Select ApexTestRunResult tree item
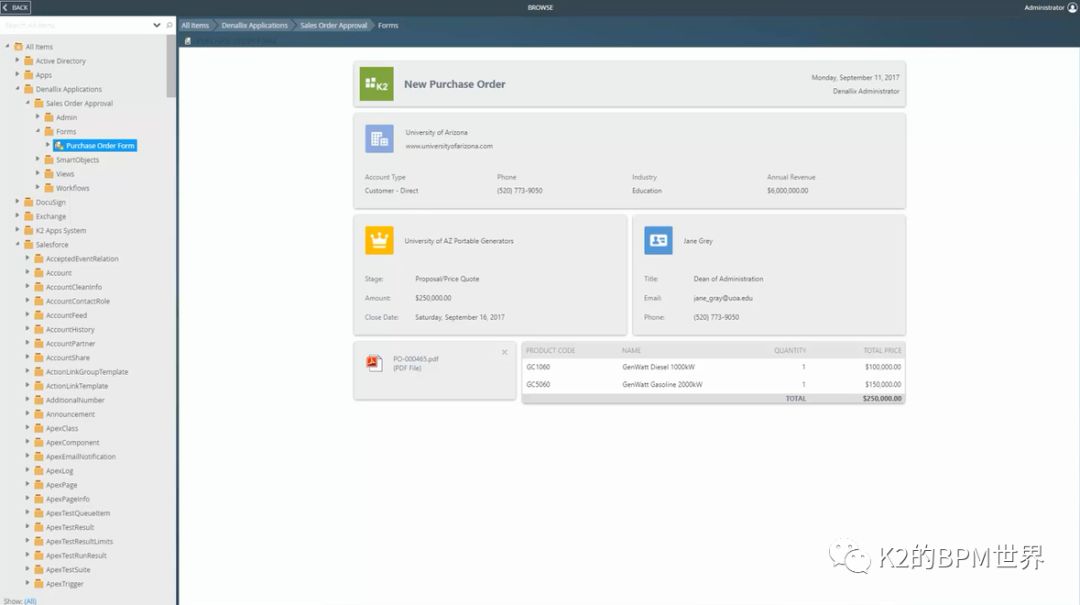Viewport: 1080px width, 605px height. (76, 555)
